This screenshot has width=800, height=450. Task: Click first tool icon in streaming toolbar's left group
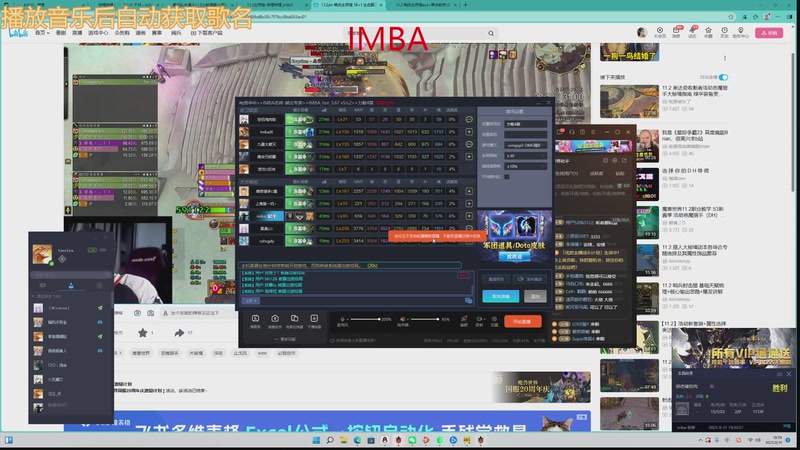(255, 318)
